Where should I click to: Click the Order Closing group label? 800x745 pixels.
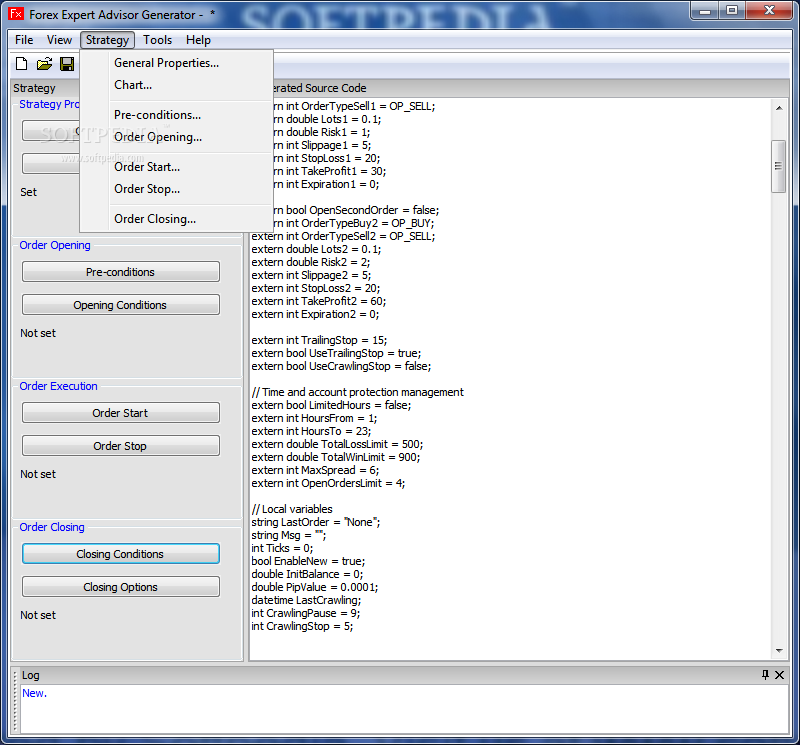[x=52, y=527]
